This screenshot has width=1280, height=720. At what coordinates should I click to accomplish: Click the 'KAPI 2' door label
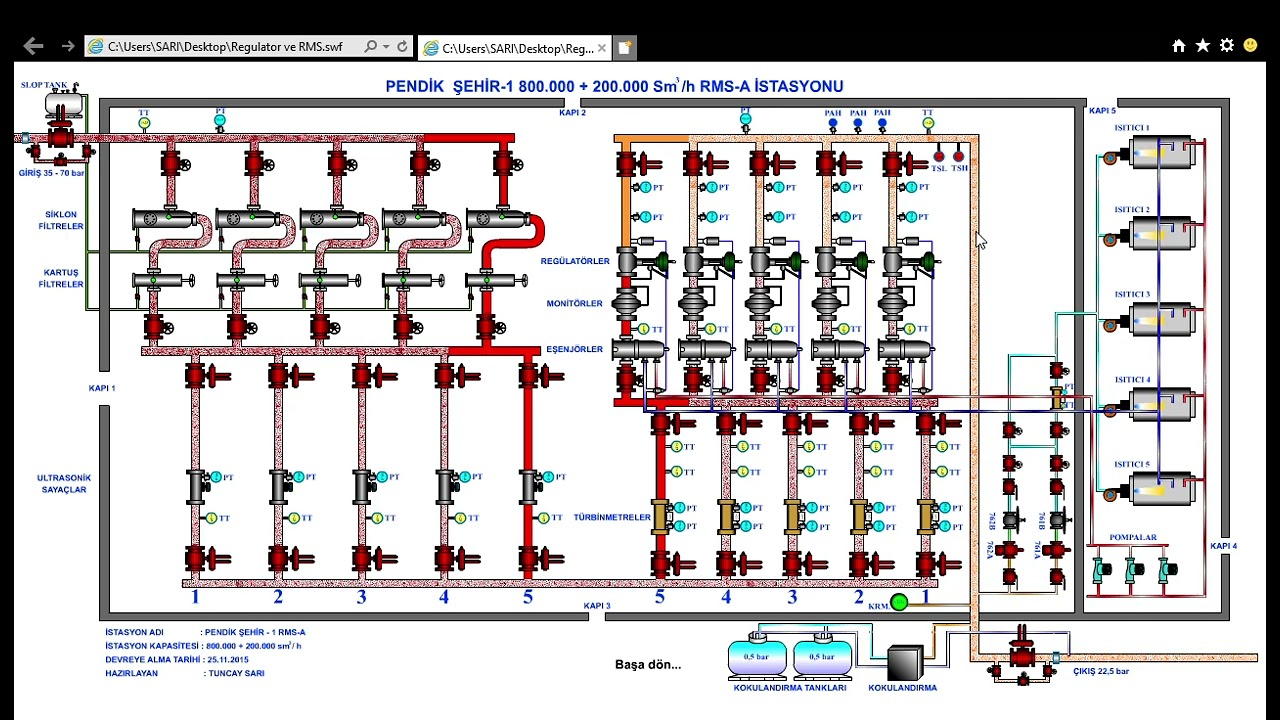tap(573, 113)
